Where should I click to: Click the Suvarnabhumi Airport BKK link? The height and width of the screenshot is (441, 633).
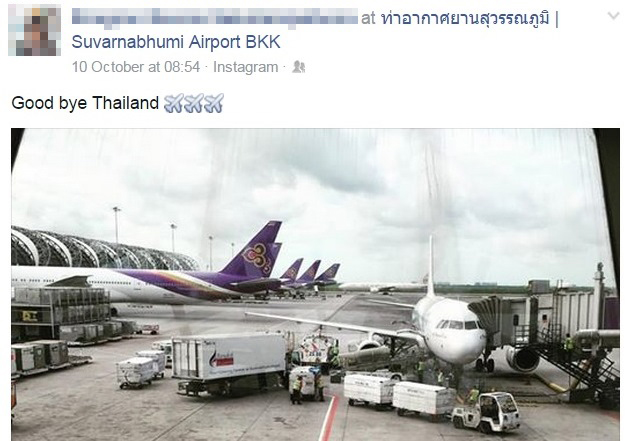[176, 42]
